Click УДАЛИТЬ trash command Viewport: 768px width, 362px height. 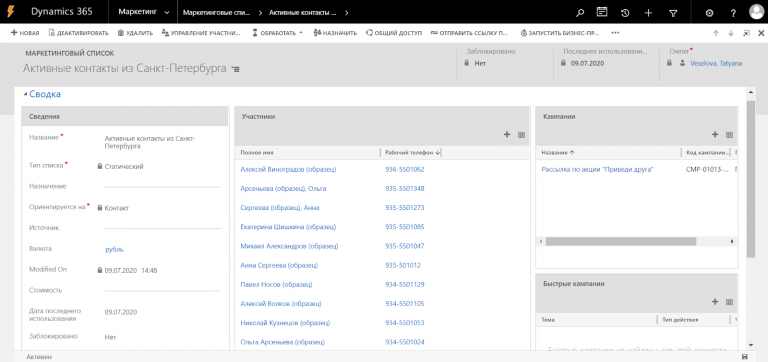135,33
